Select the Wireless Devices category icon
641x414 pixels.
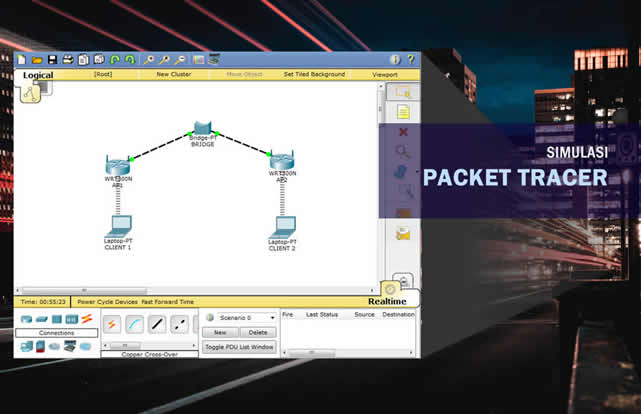pos(72,319)
